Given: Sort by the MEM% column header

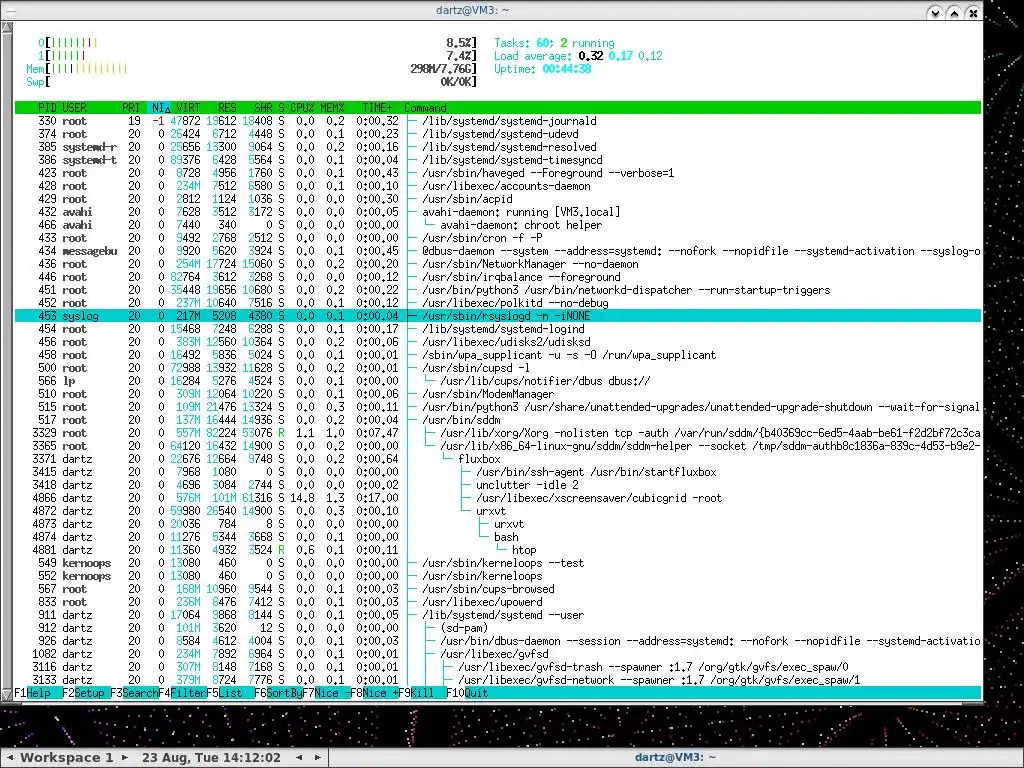Looking at the screenshot, I should pos(332,108).
